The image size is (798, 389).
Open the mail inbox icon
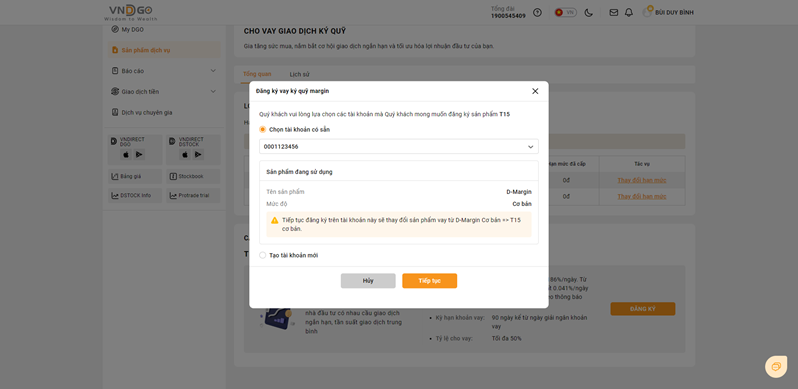pos(614,13)
